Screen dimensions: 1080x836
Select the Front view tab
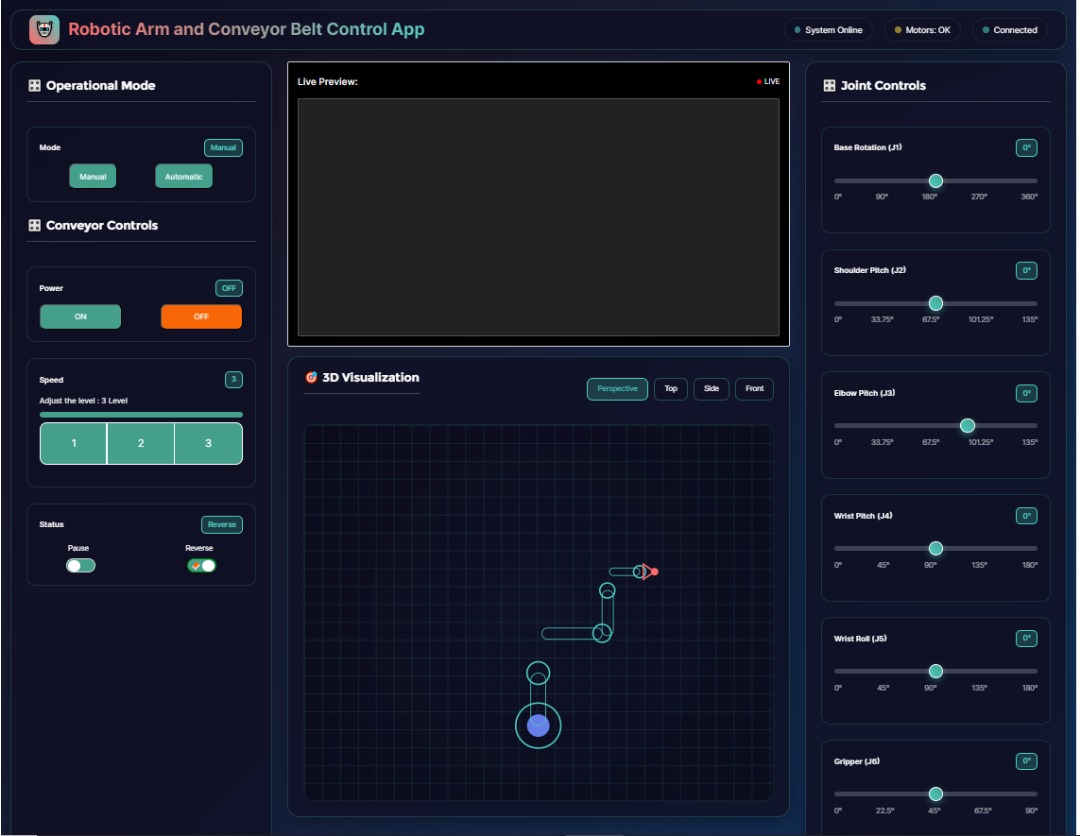tap(754, 389)
